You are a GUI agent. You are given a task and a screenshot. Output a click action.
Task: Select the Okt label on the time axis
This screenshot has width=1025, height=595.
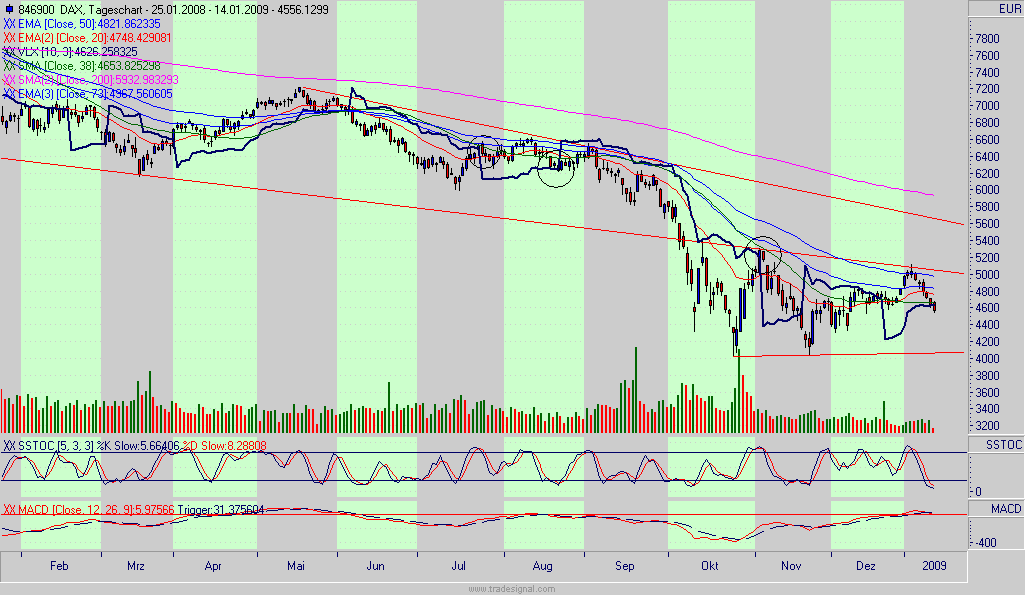click(x=709, y=566)
